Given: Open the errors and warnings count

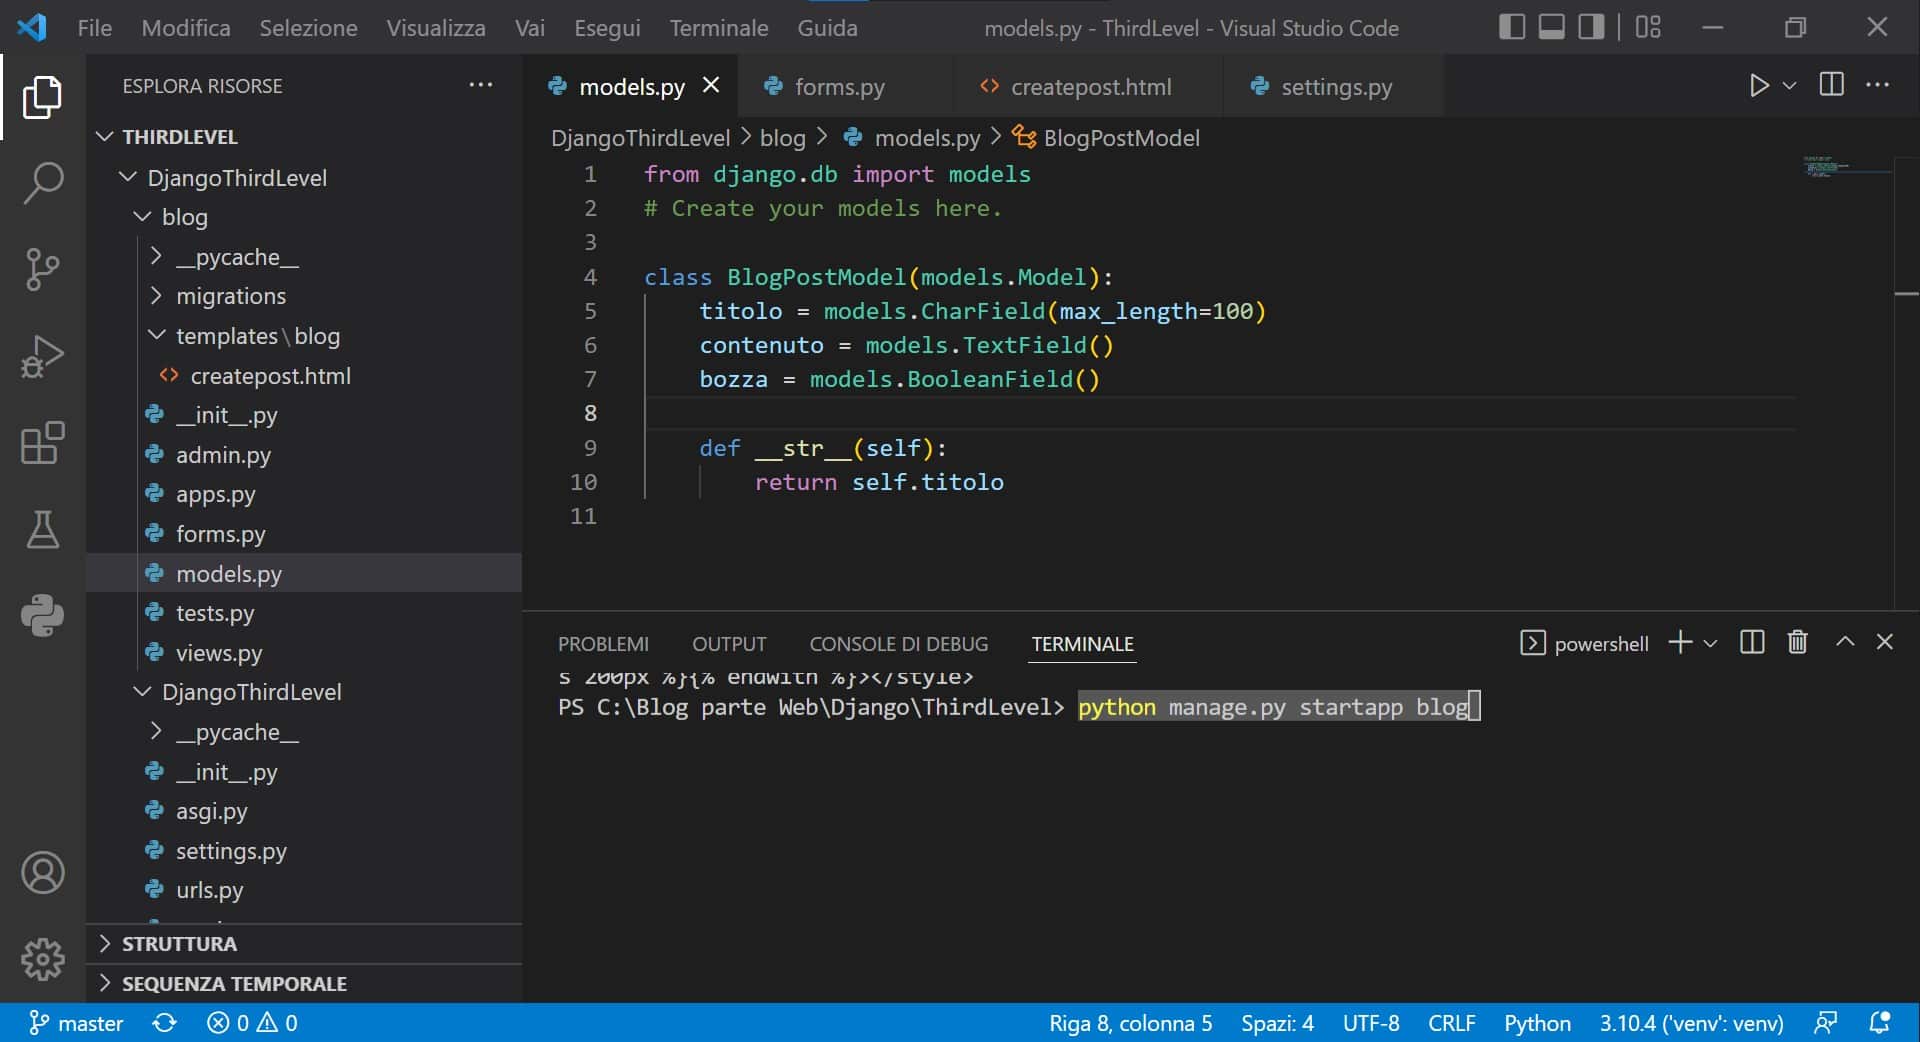Looking at the screenshot, I should [252, 1023].
